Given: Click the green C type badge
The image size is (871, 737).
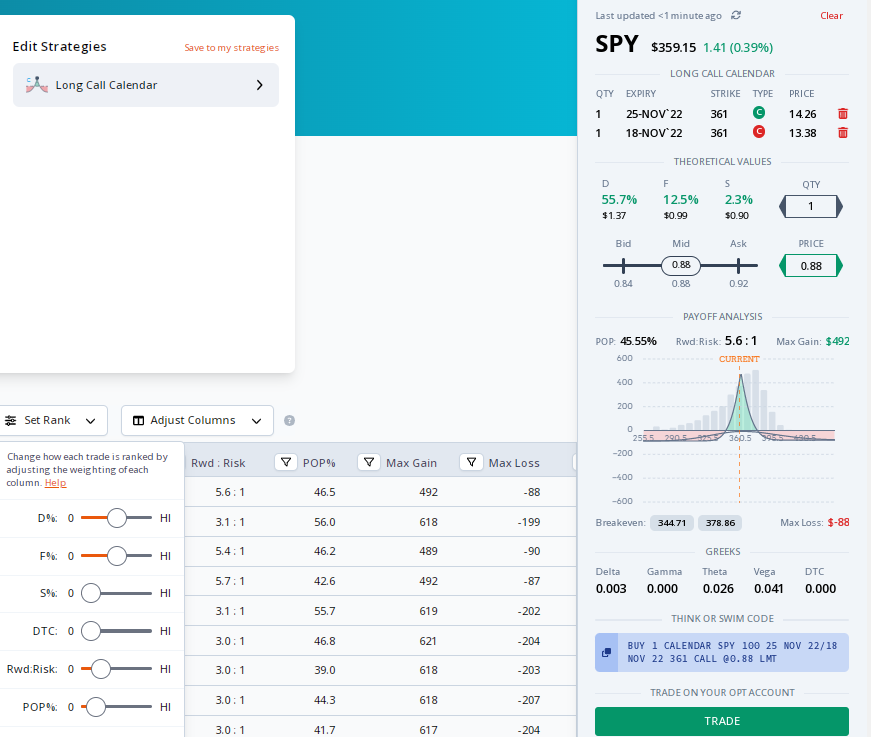Looking at the screenshot, I should point(759,113).
